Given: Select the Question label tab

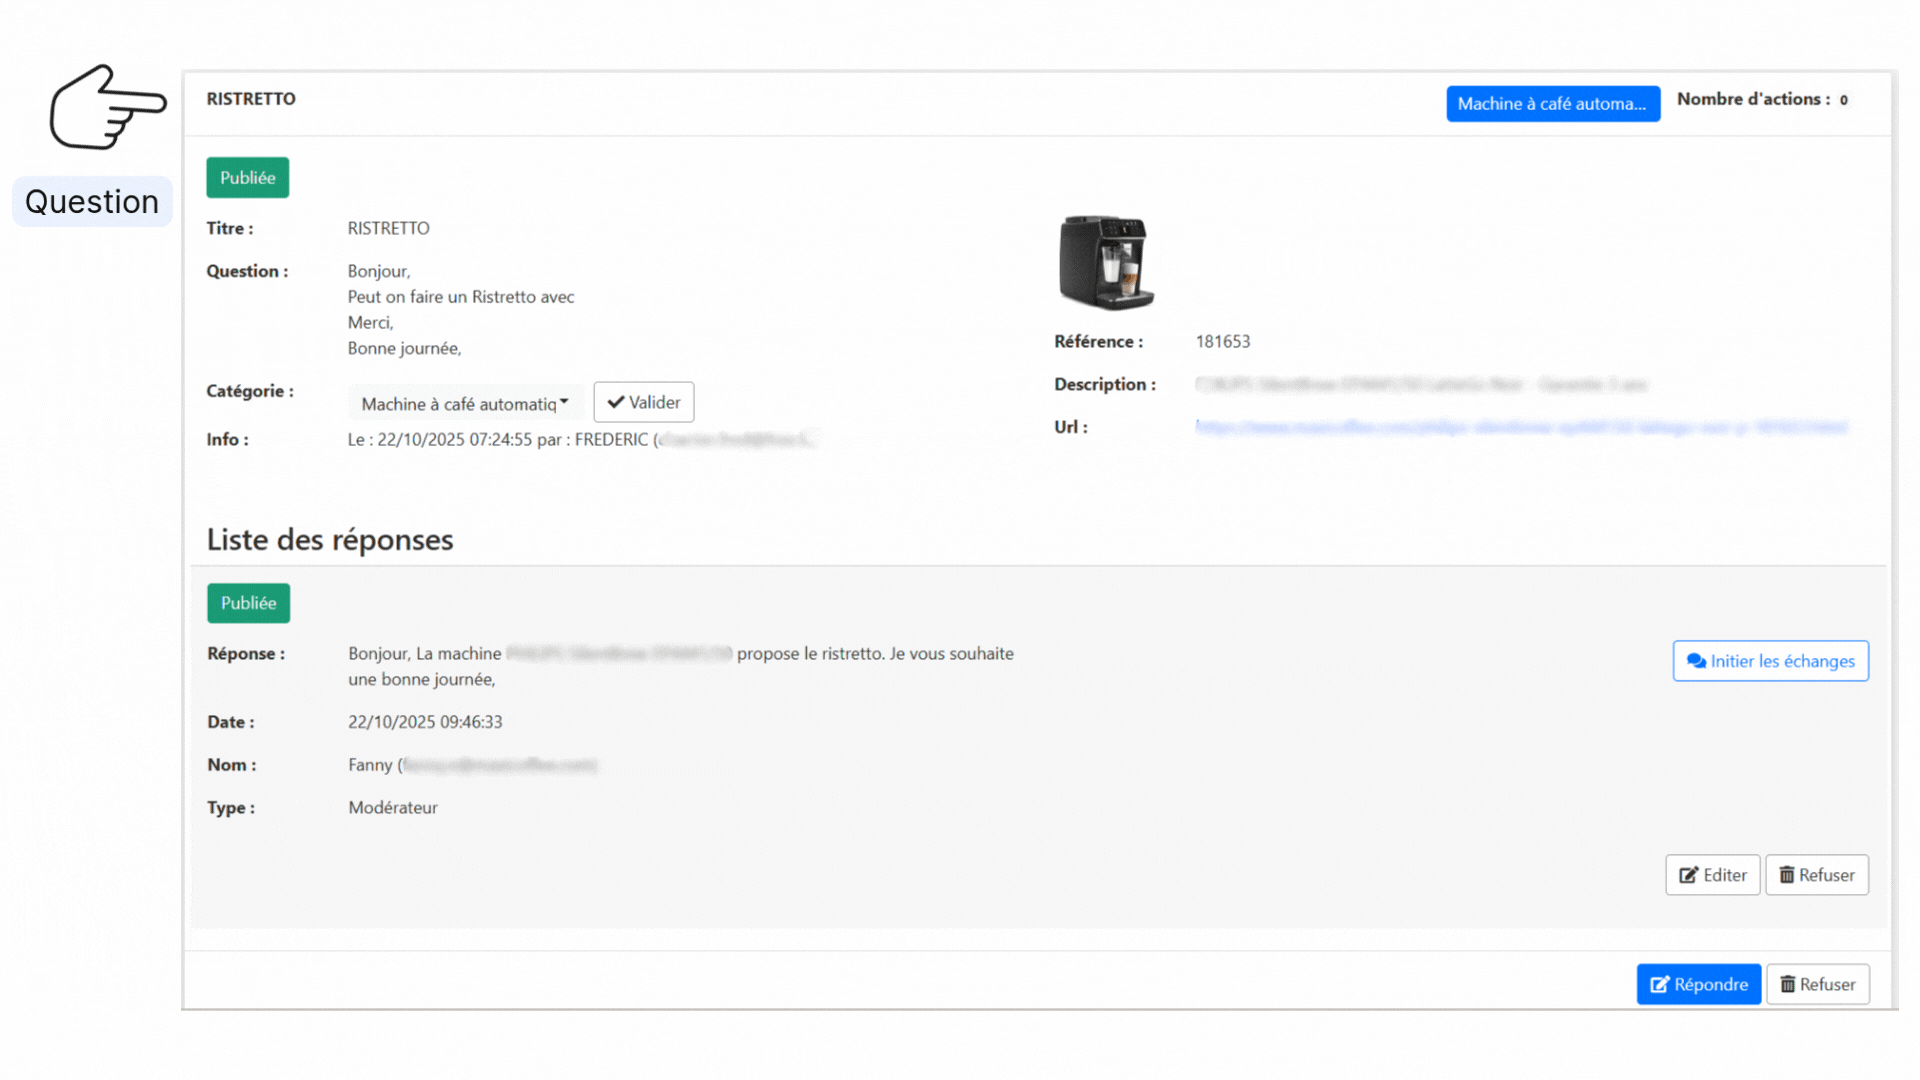Looking at the screenshot, I should click(x=91, y=201).
